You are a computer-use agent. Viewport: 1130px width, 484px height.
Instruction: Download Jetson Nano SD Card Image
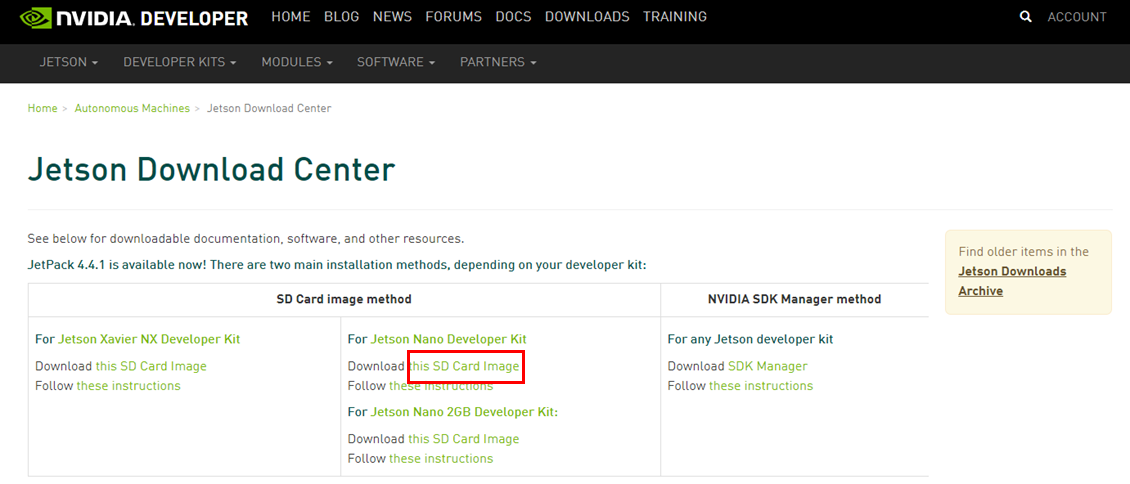[x=463, y=366]
